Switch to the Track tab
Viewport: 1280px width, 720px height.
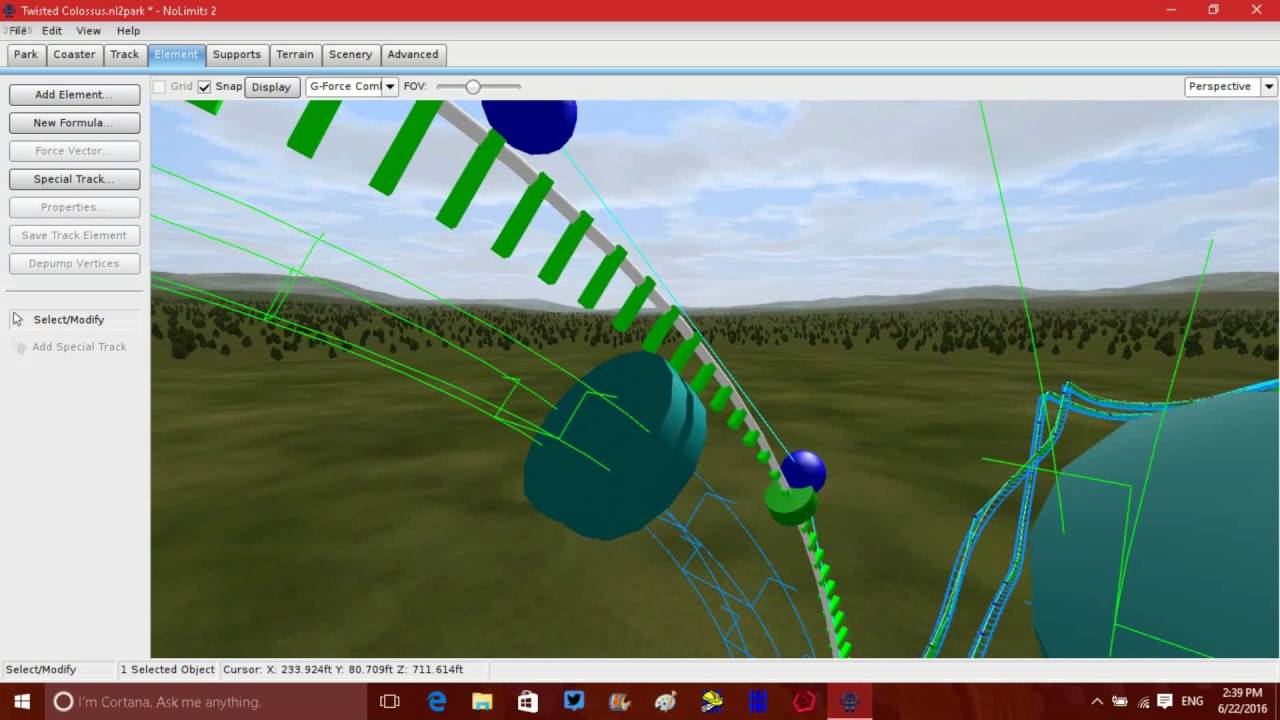click(125, 54)
